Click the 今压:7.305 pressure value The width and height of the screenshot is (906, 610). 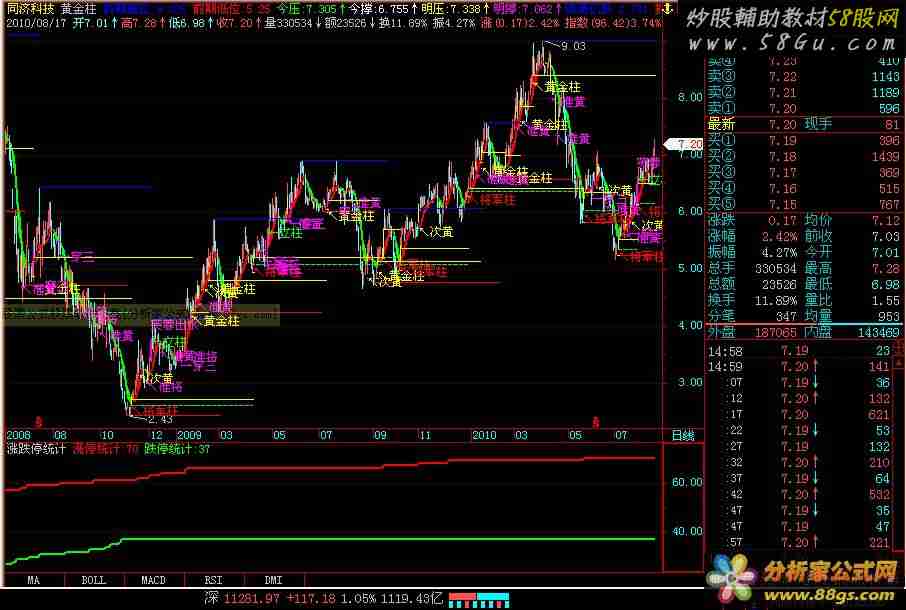311,9
